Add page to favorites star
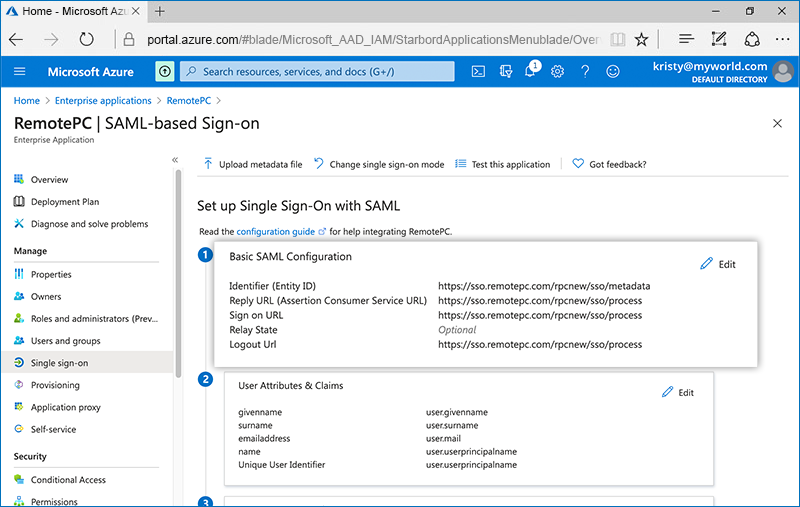This screenshot has height=507, width=800. 641,39
